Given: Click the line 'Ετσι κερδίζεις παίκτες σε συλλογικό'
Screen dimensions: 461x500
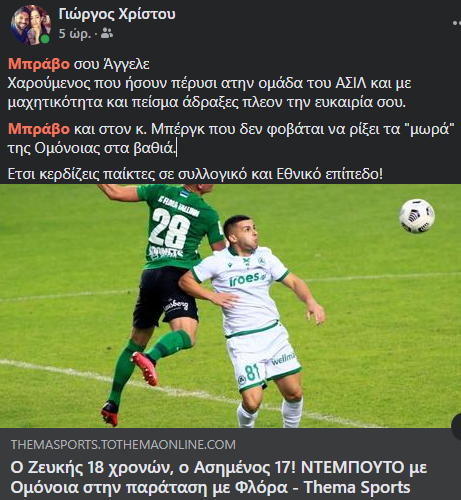Looking at the screenshot, I should [x=195, y=174].
